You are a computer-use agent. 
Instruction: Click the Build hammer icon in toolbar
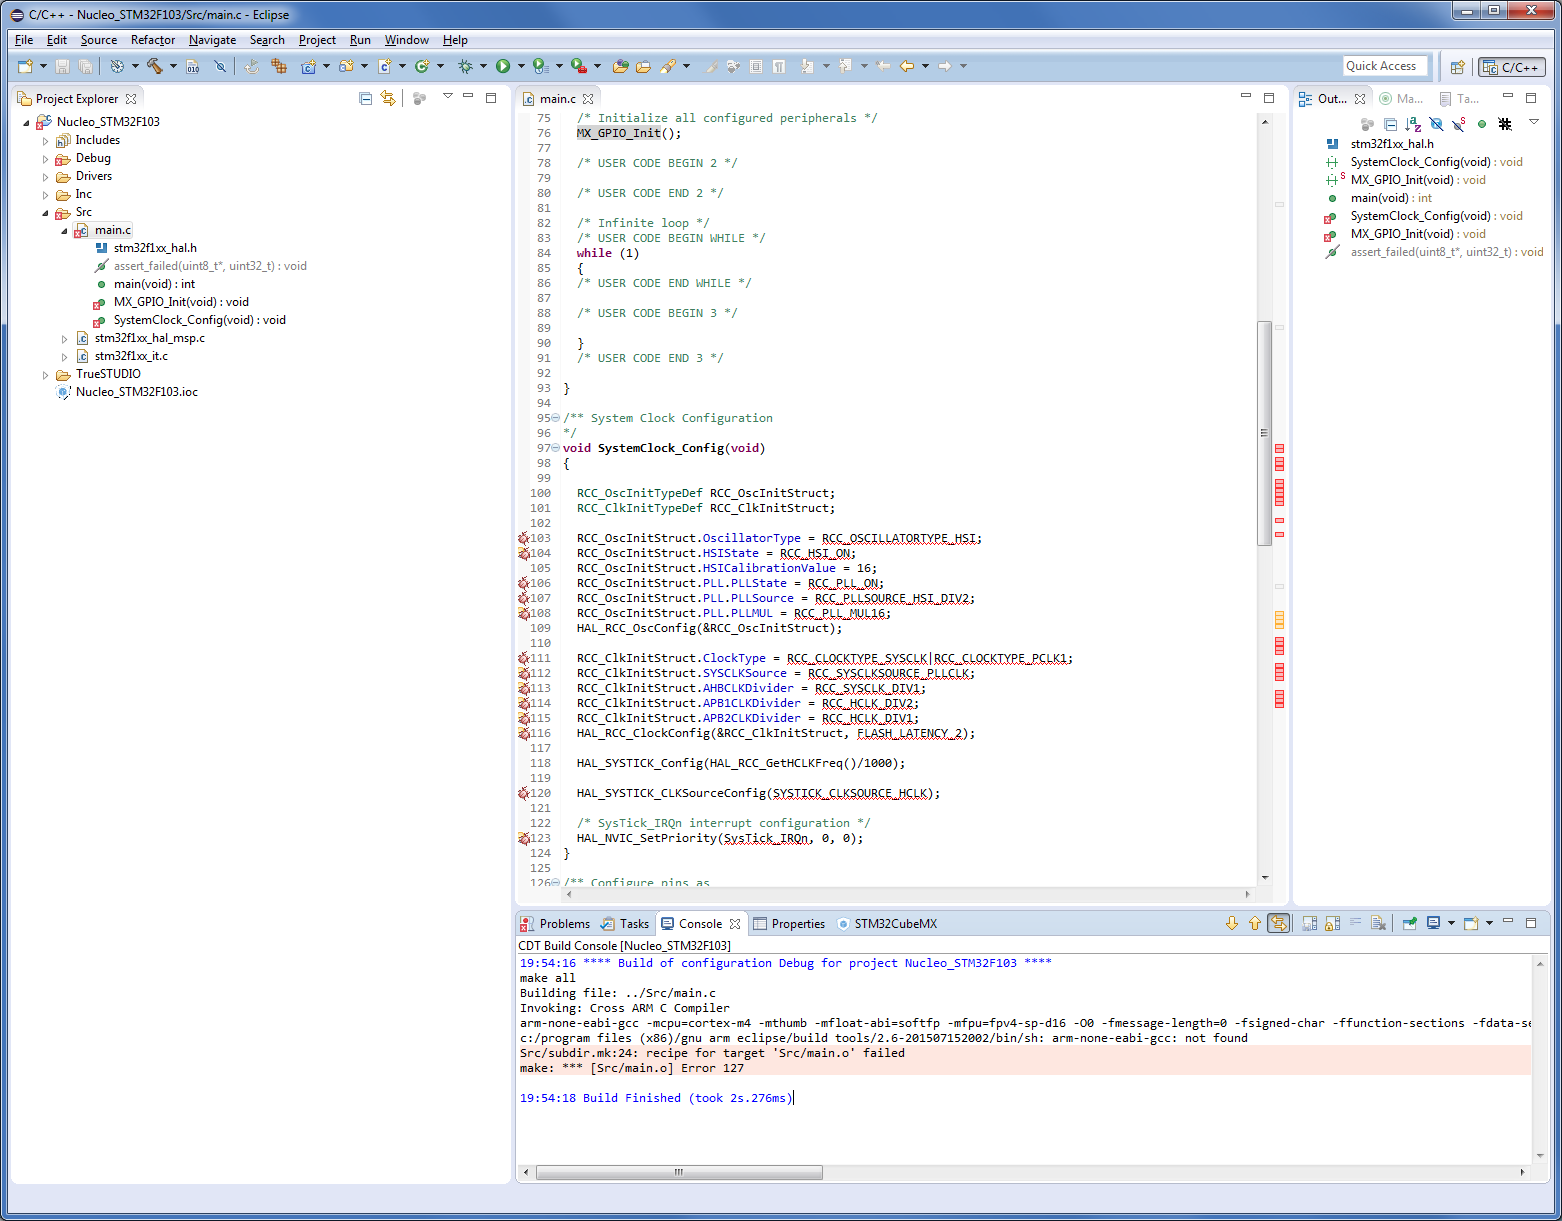(x=155, y=66)
